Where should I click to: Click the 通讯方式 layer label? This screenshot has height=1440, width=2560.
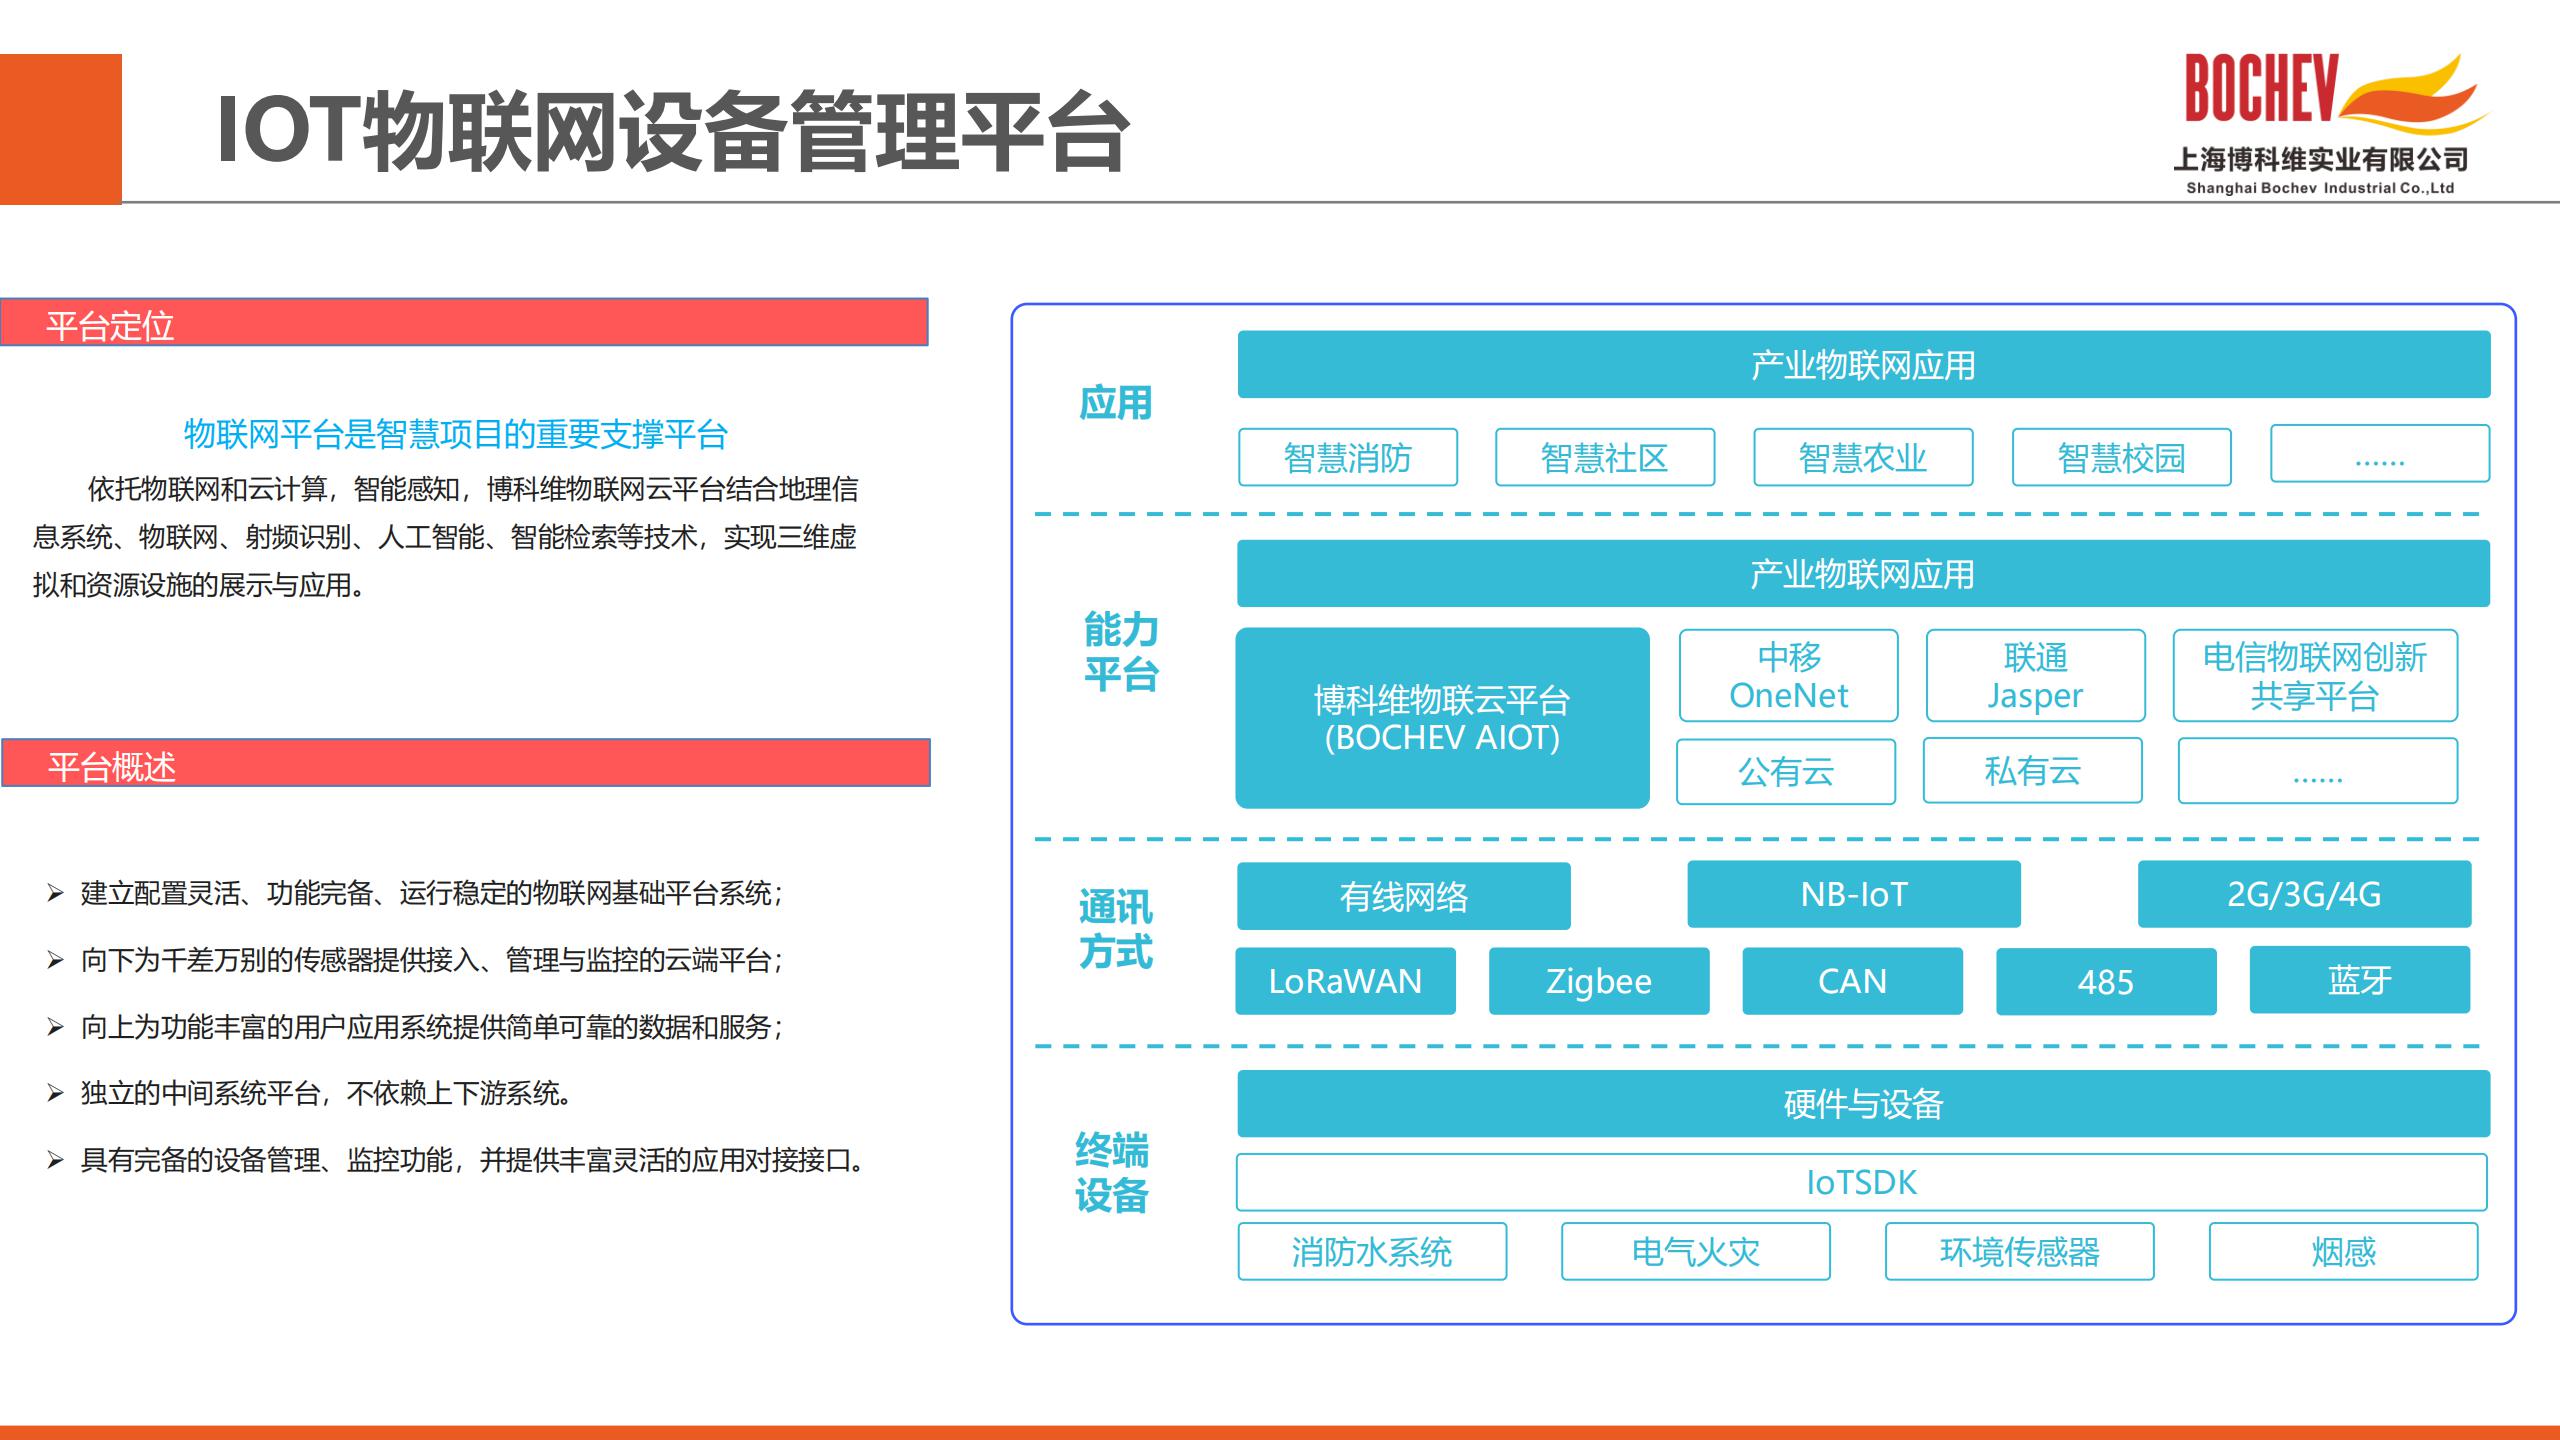tap(1116, 929)
